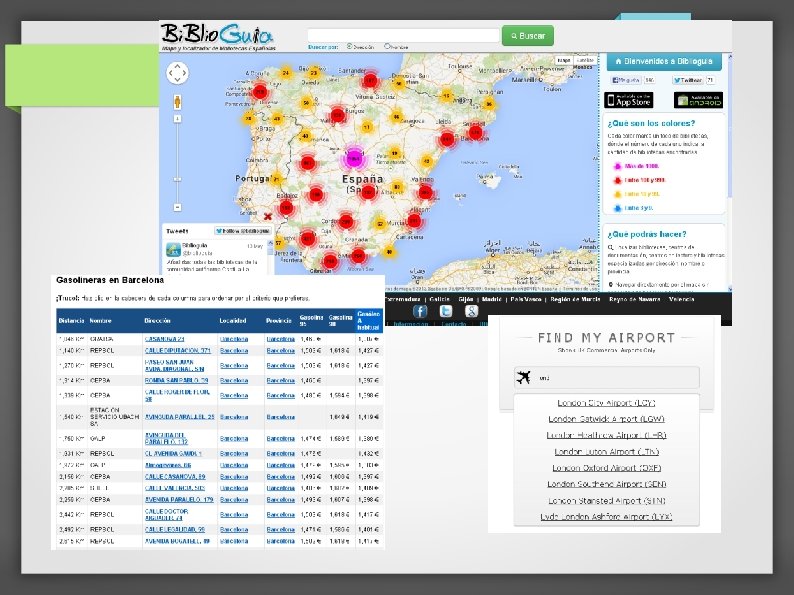Image resolution: width=794 pixels, height=595 pixels.
Task: Click the BiblioGuia sidebar scrollbar
Action: [730, 127]
